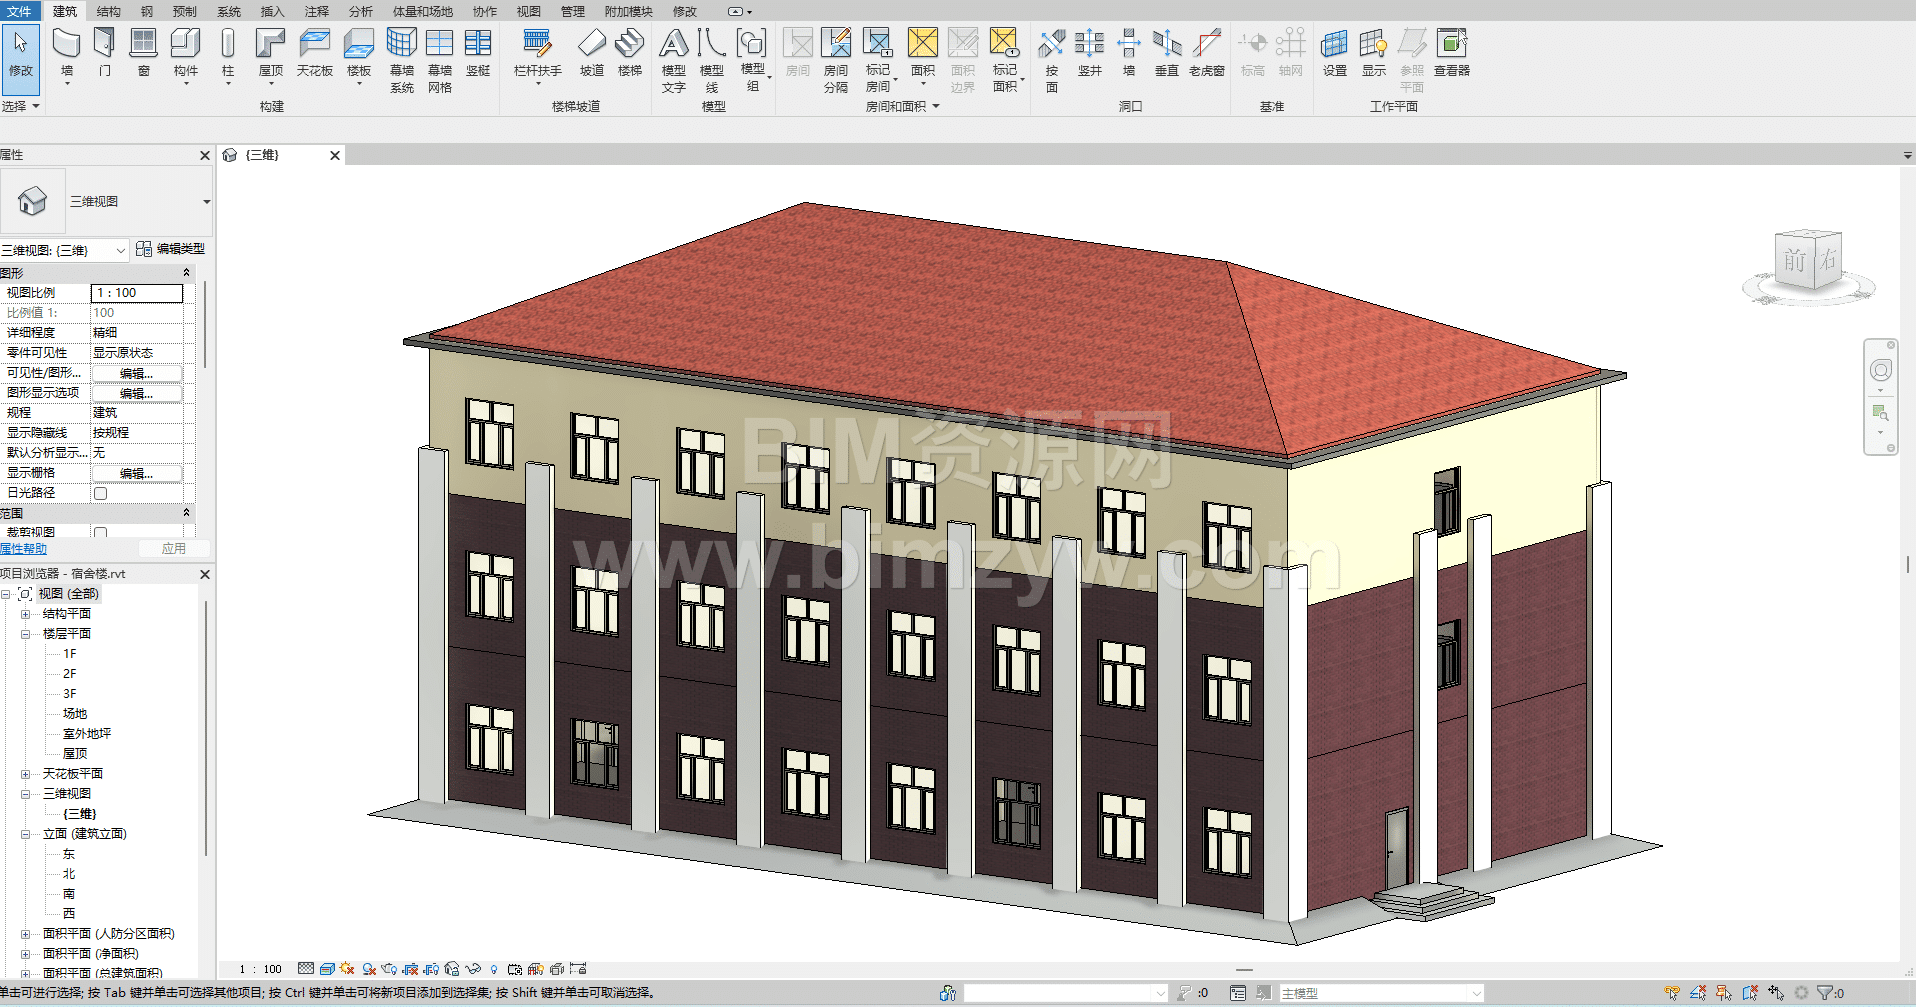Enable the Sun Path (日光路径) checkbox
This screenshot has width=1916, height=1007.
click(x=100, y=493)
